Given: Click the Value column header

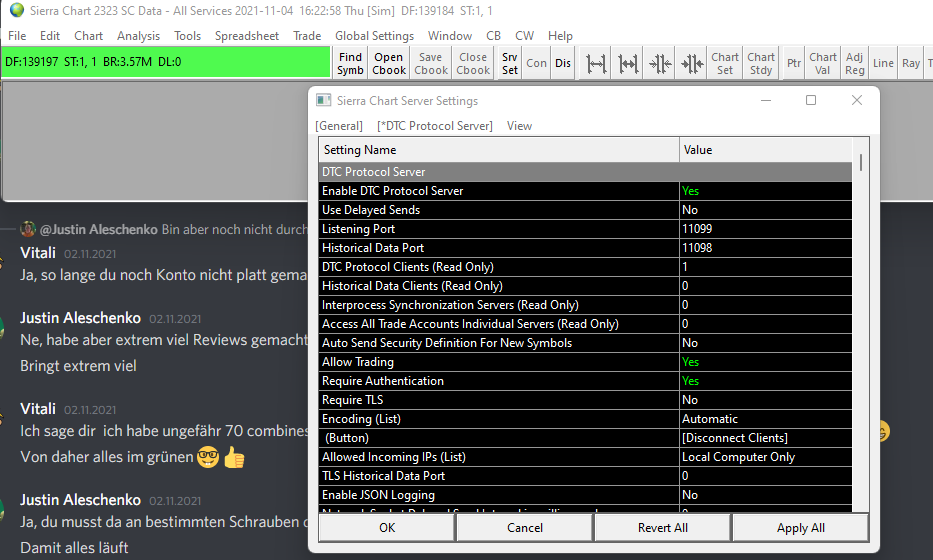Looking at the screenshot, I should point(766,150).
